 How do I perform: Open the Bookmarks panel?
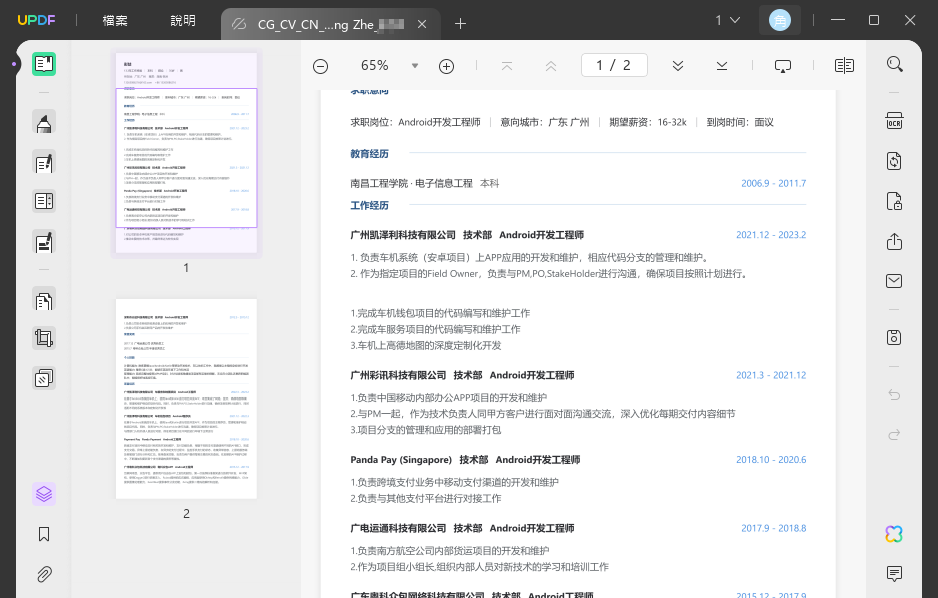[44, 534]
